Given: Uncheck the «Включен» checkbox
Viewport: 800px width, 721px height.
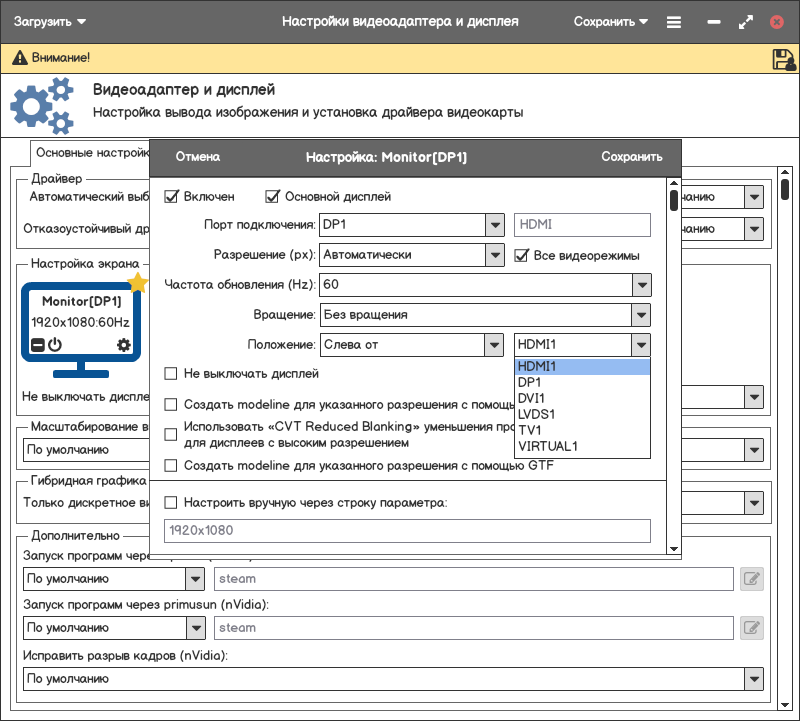Looking at the screenshot, I should click(x=171, y=197).
